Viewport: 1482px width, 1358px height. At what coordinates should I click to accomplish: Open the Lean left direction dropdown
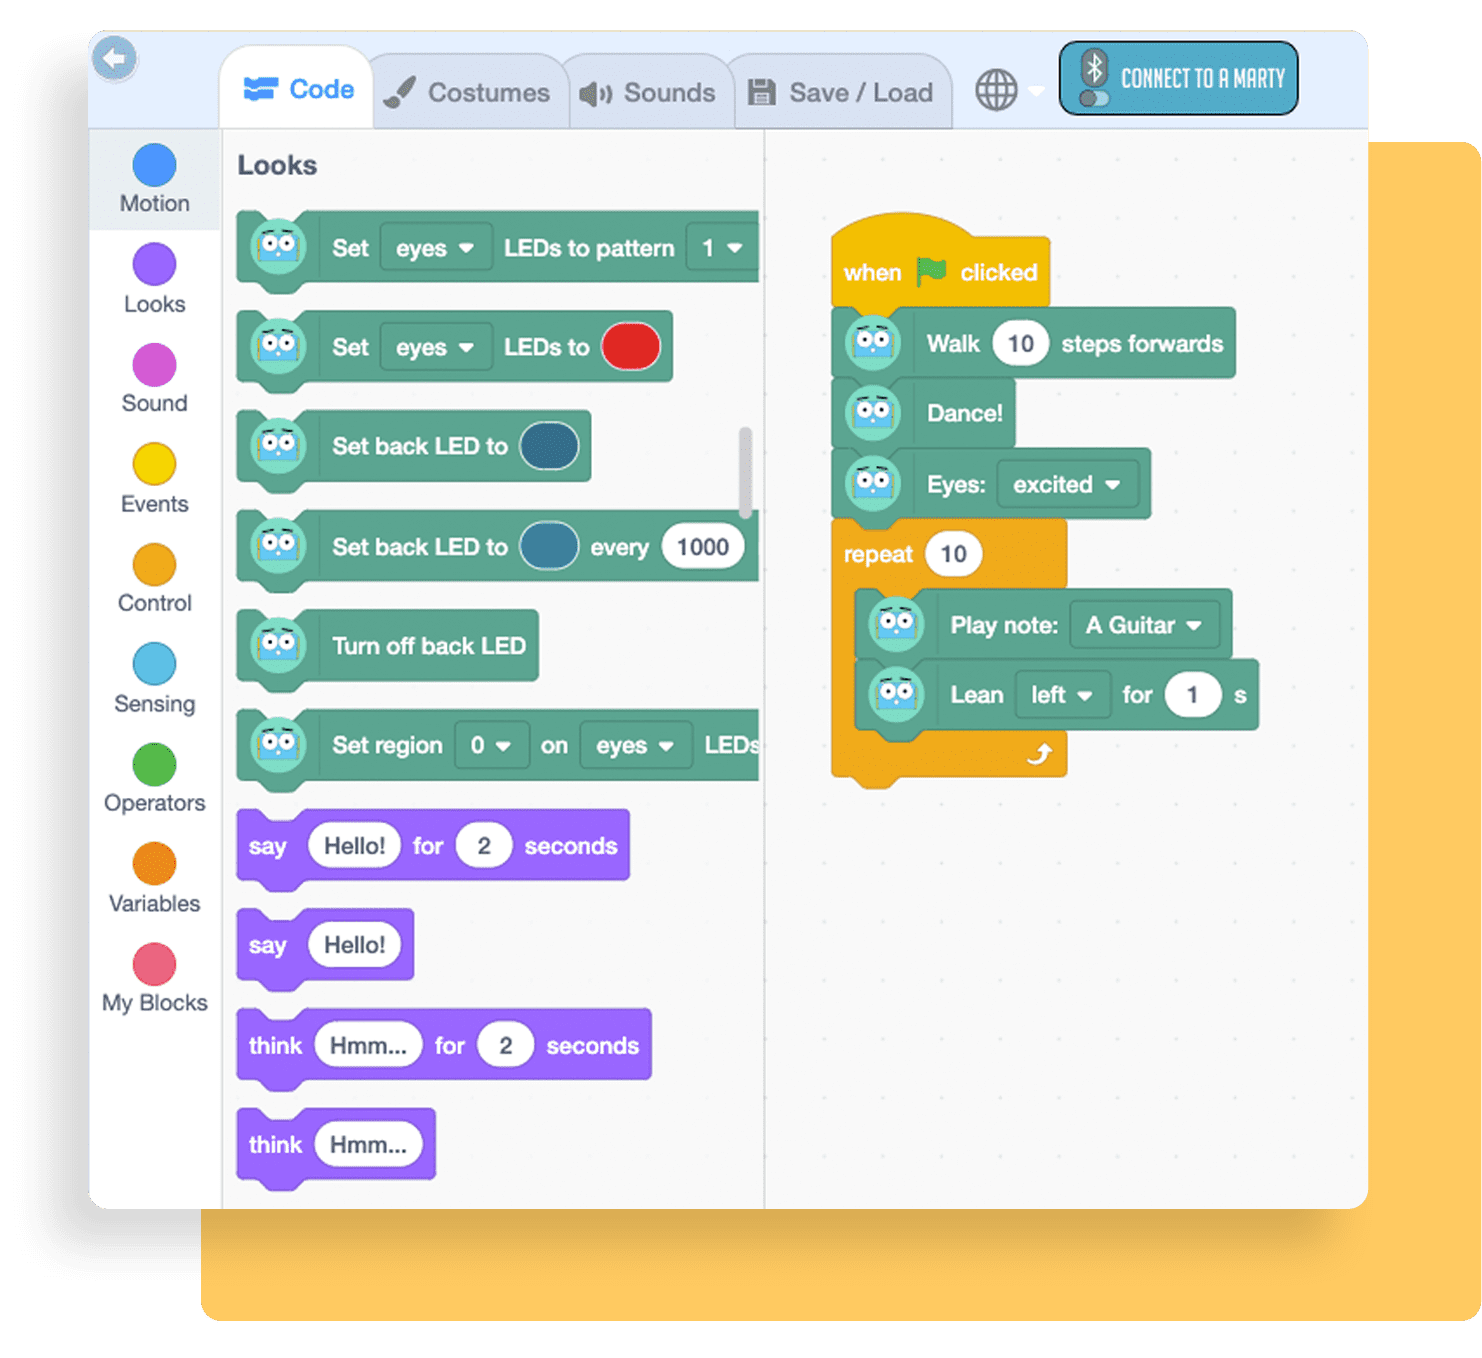pyautogui.click(x=1061, y=695)
